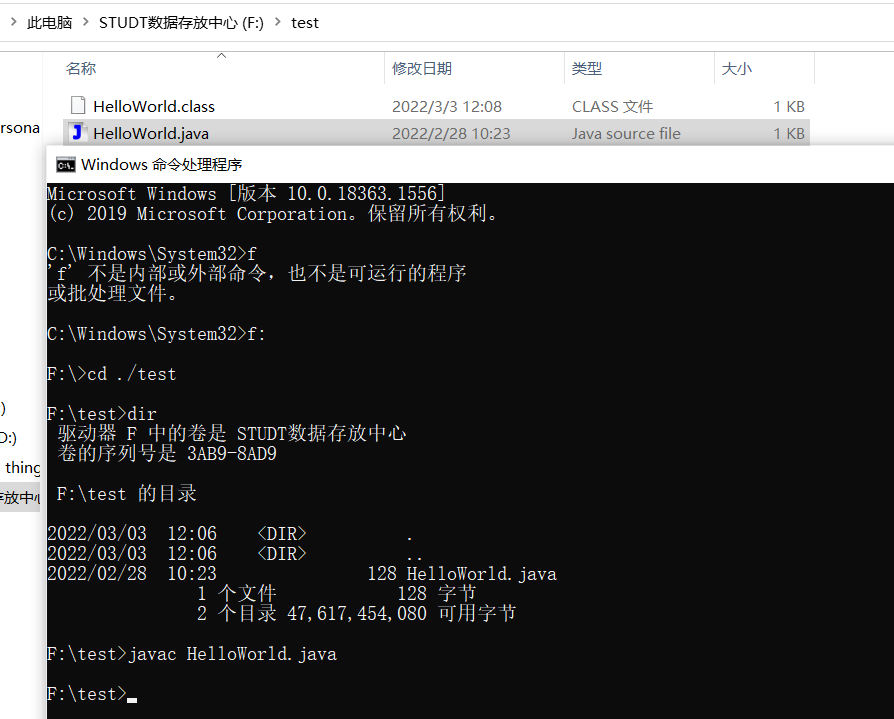Click the C:\Windows\System32>f: command line

[x=156, y=334]
